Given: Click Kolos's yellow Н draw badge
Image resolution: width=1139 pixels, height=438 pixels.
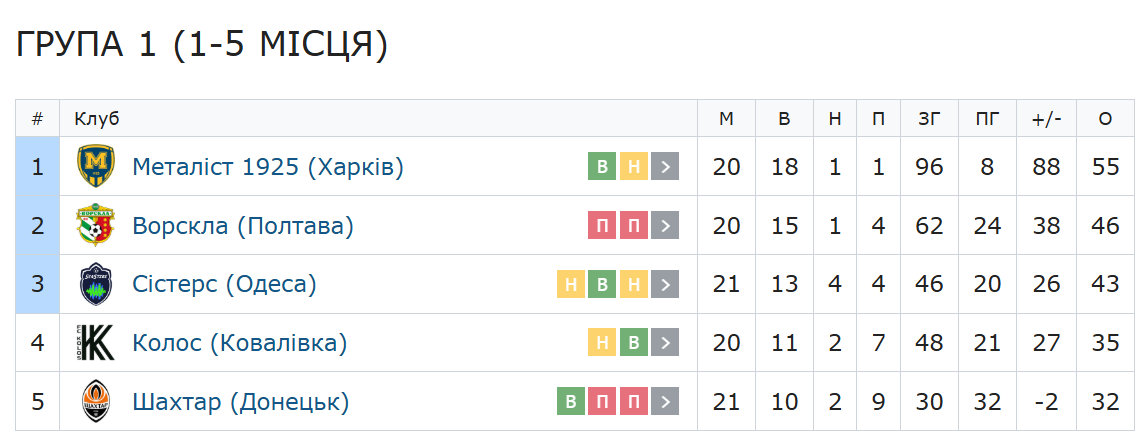Looking at the screenshot, I should (602, 344).
